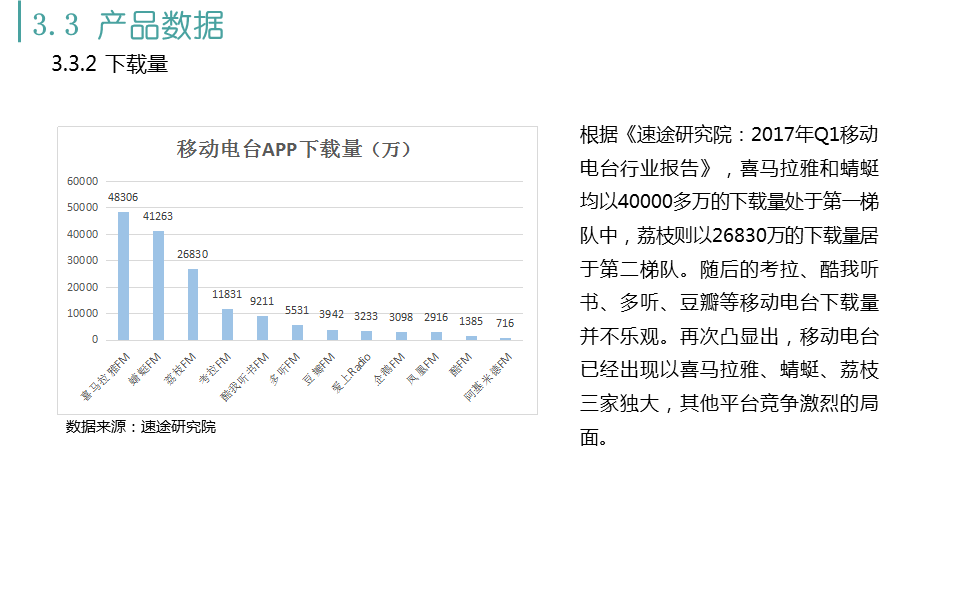Screen dimensions: 960x600
Task: Select the data label '716'
Action: [x=505, y=323]
